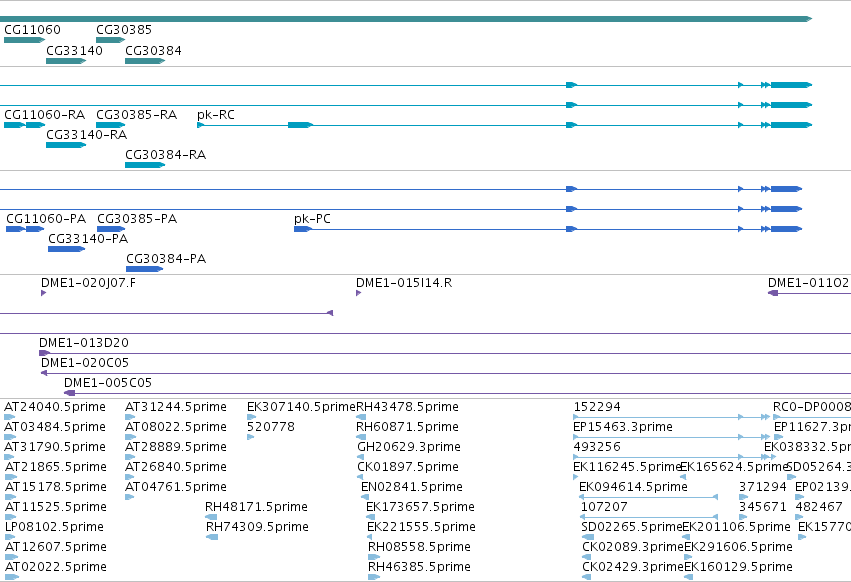Select the CG30385-PA coding feature
This screenshot has width=851, height=582.
point(111,229)
